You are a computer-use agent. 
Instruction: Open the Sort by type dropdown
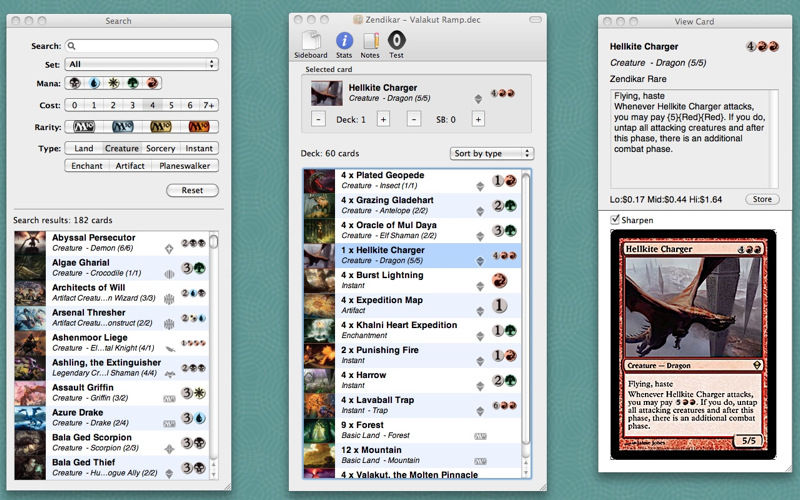pyautogui.click(x=491, y=153)
